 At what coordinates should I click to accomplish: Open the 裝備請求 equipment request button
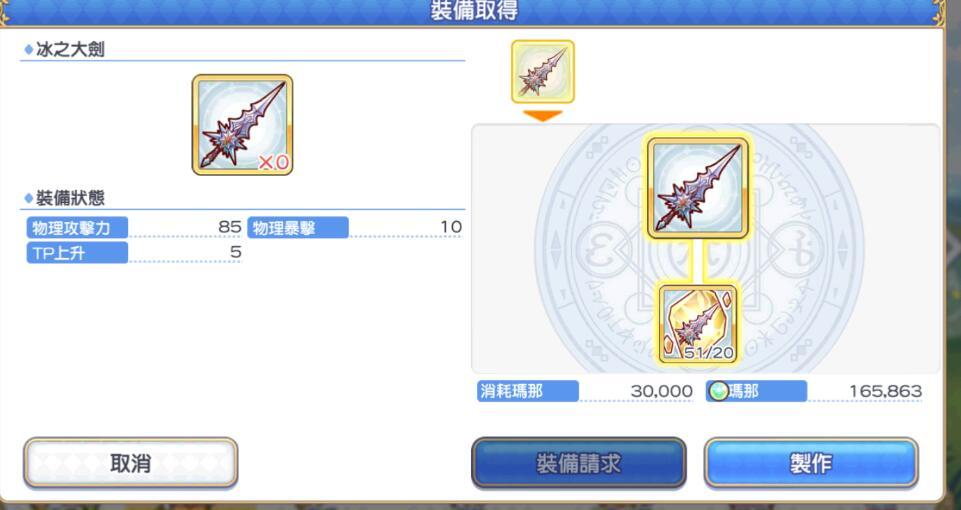tap(579, 463)
